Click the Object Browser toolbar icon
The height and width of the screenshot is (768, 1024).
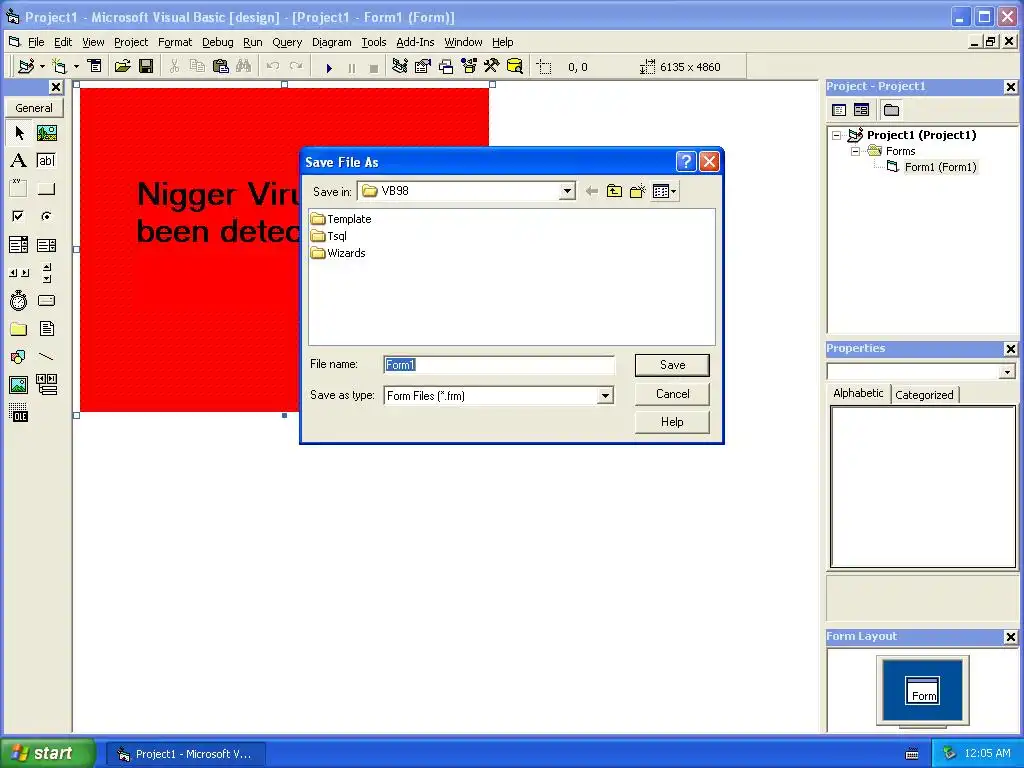point(469,67)
